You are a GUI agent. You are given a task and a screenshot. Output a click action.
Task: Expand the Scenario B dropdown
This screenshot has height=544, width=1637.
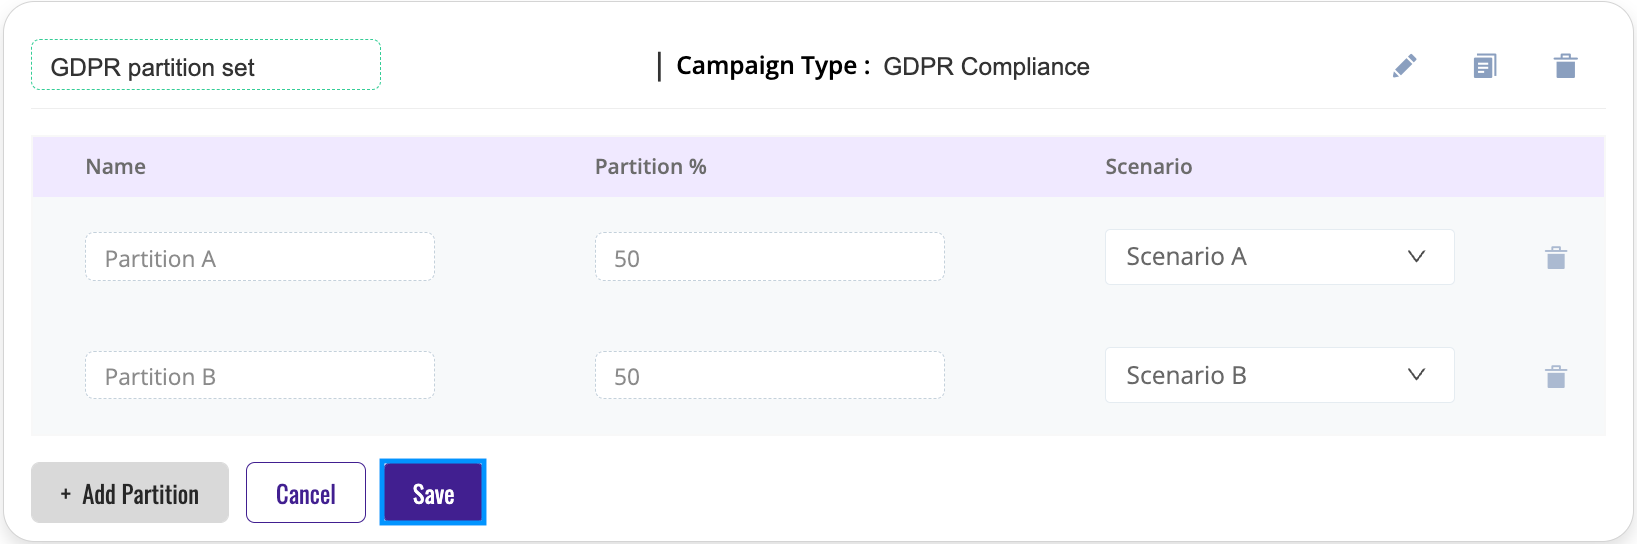pyautogui.click(x=1279, y=375)
